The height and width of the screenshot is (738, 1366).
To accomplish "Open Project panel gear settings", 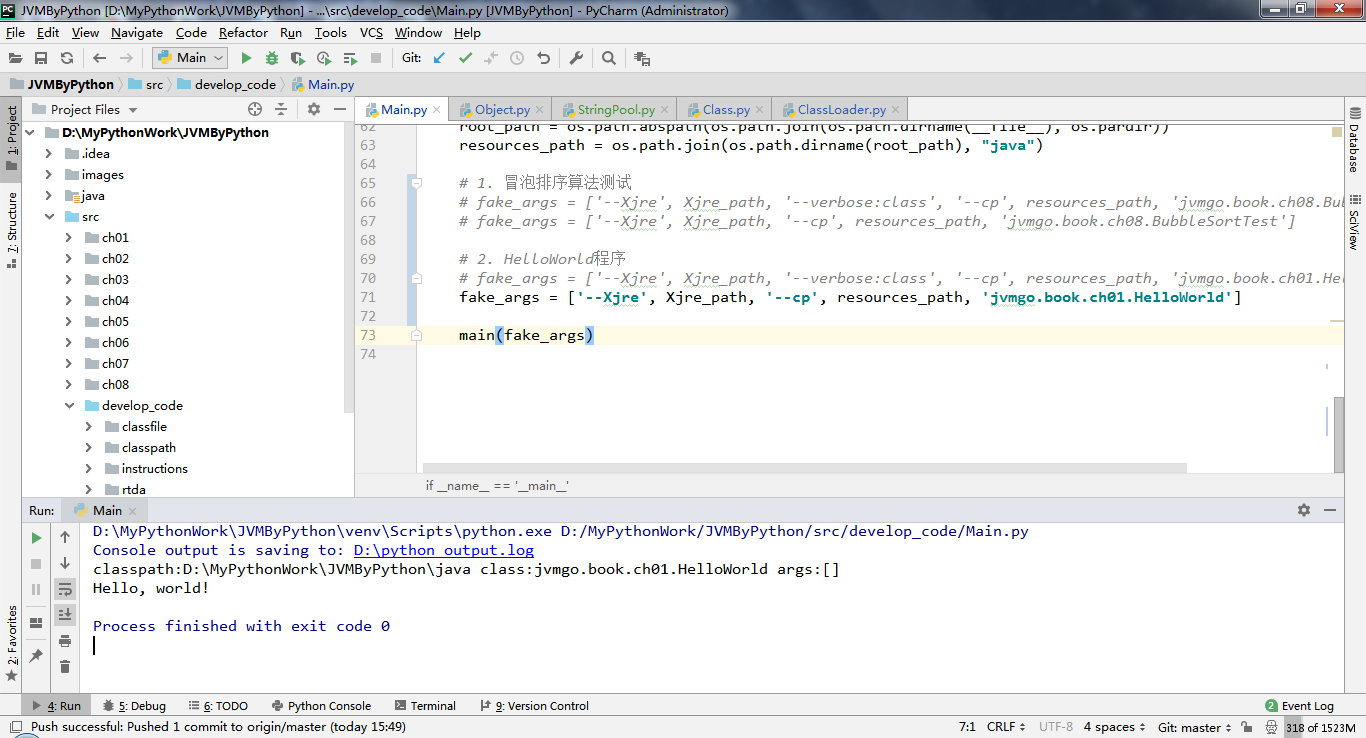I will point(314,109).
